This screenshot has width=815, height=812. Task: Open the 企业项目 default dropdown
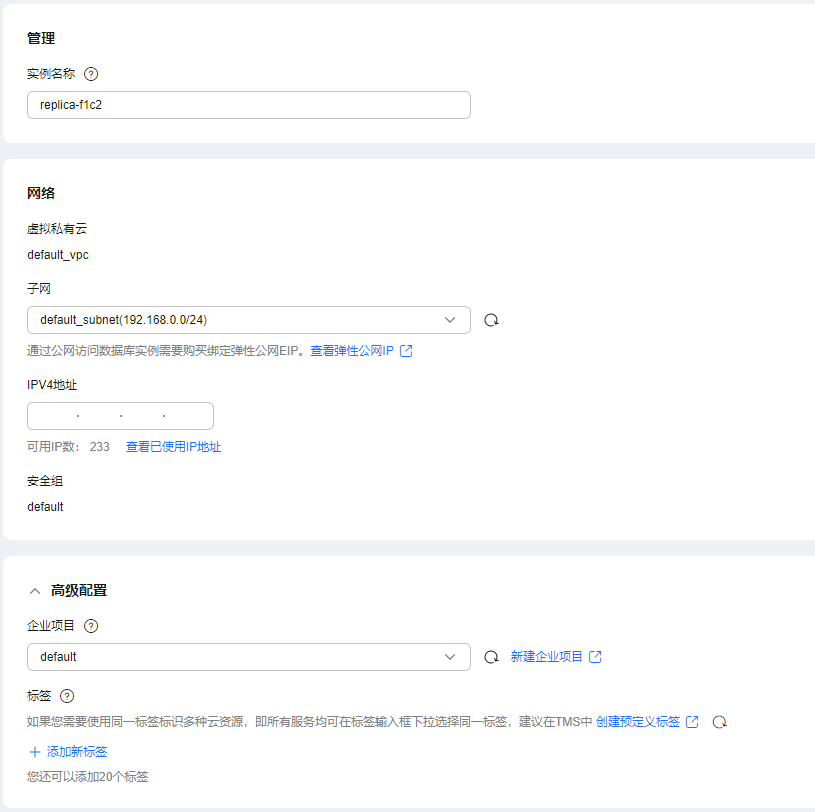point(248,657)
